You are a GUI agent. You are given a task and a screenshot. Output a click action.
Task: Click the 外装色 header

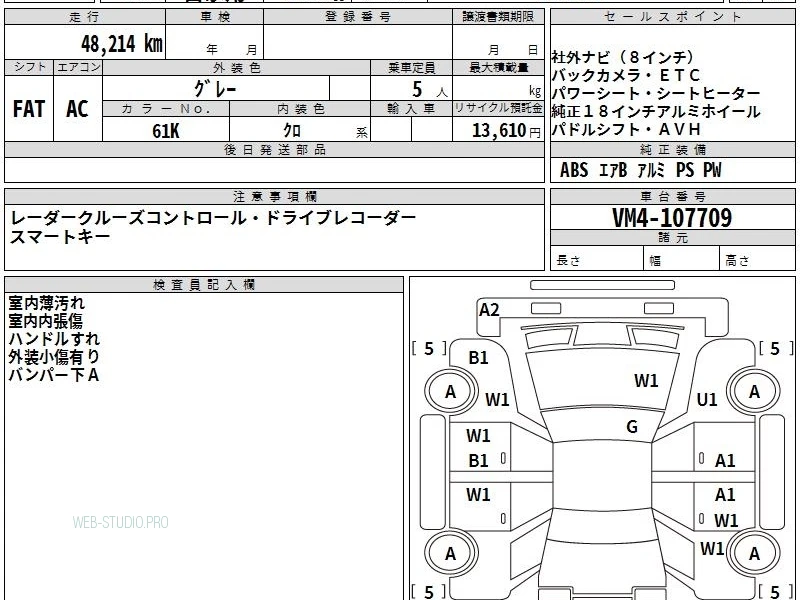point(236,68)
